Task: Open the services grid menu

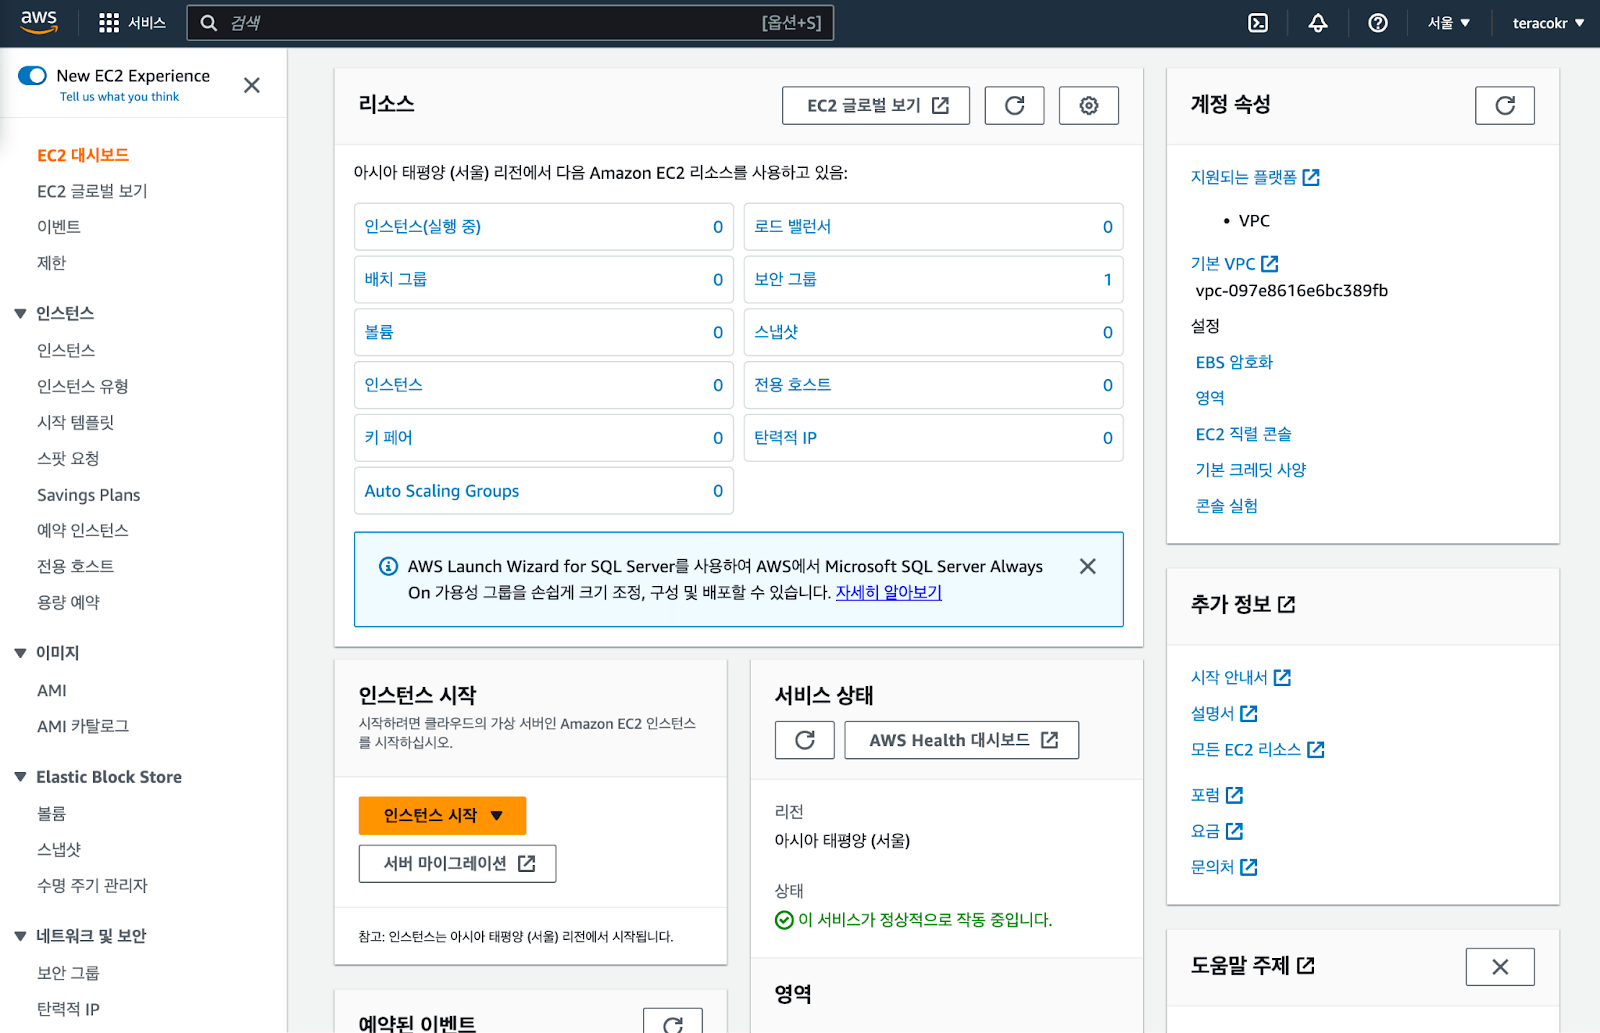Action: pos(109,23)
